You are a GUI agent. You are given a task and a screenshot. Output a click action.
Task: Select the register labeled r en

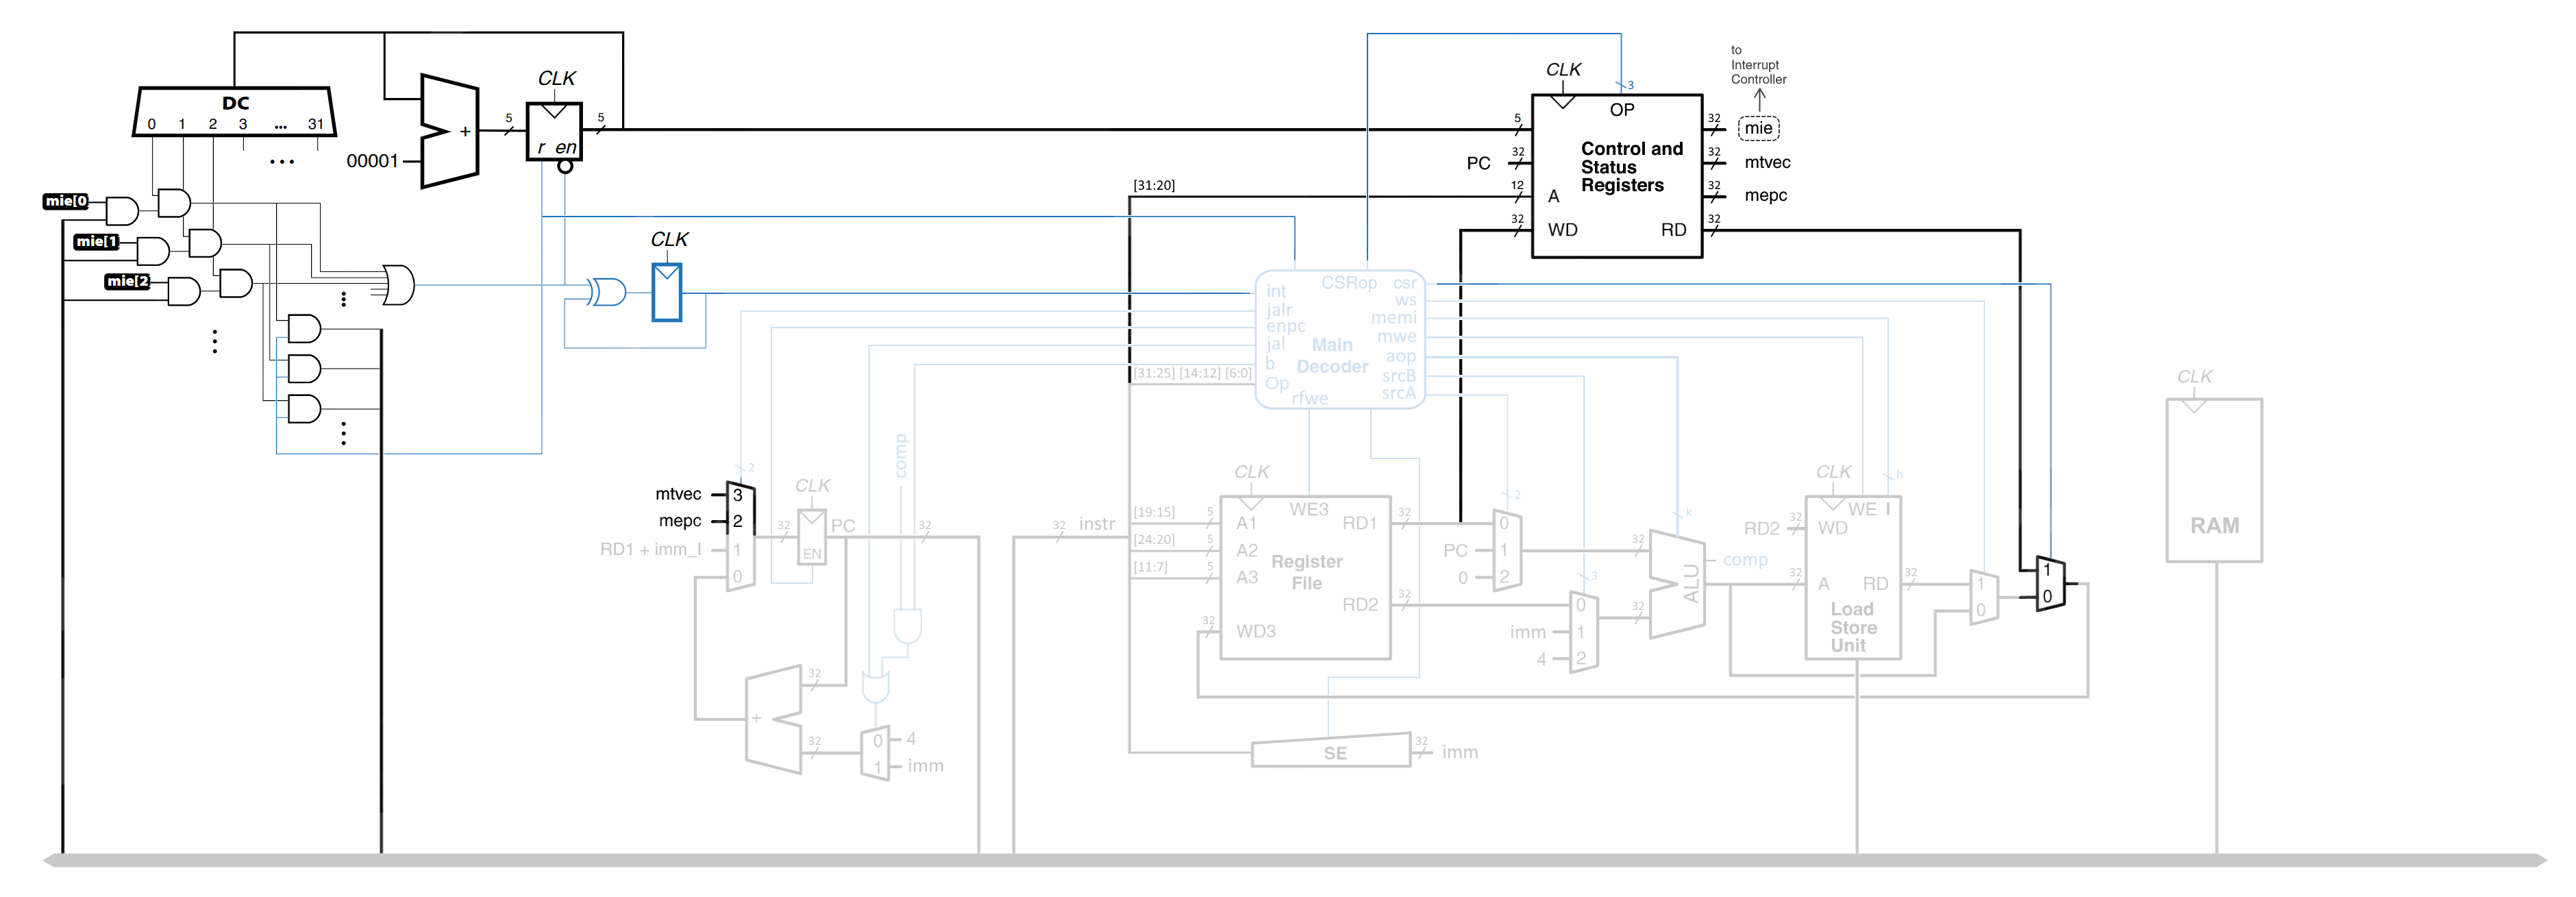click(554, 132)
